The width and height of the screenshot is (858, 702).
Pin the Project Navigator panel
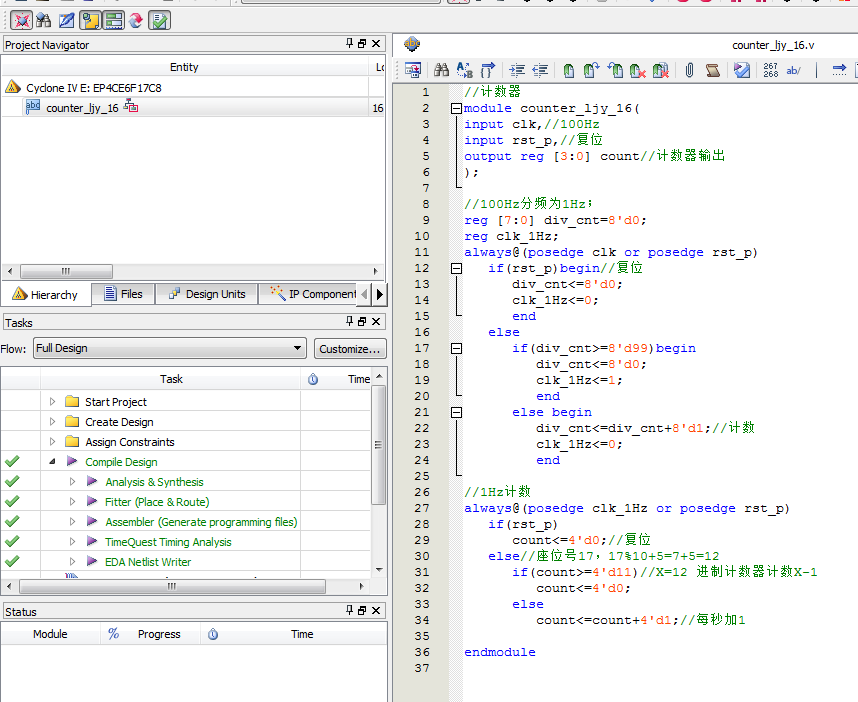click(350, 44)
